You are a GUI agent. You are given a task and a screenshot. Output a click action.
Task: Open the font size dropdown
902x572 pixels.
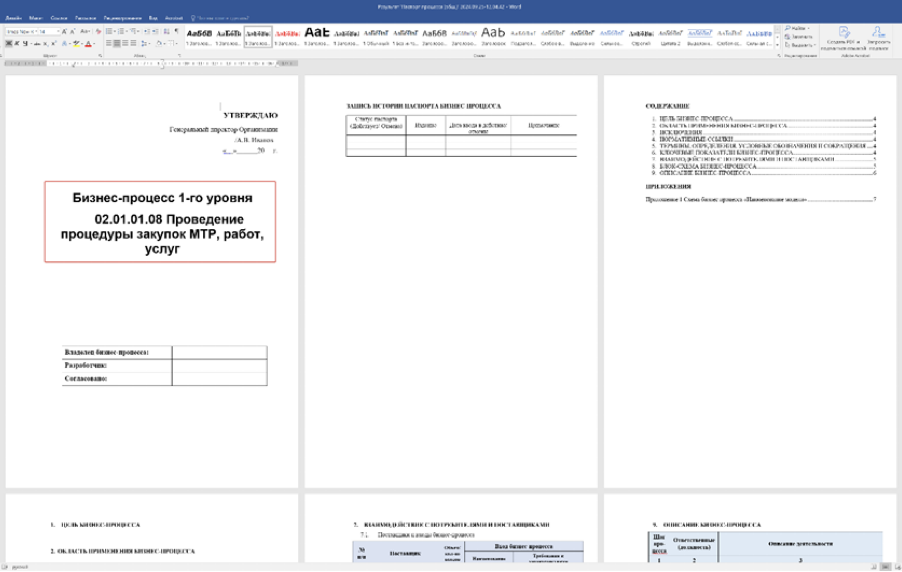click(x=54, y=32)
